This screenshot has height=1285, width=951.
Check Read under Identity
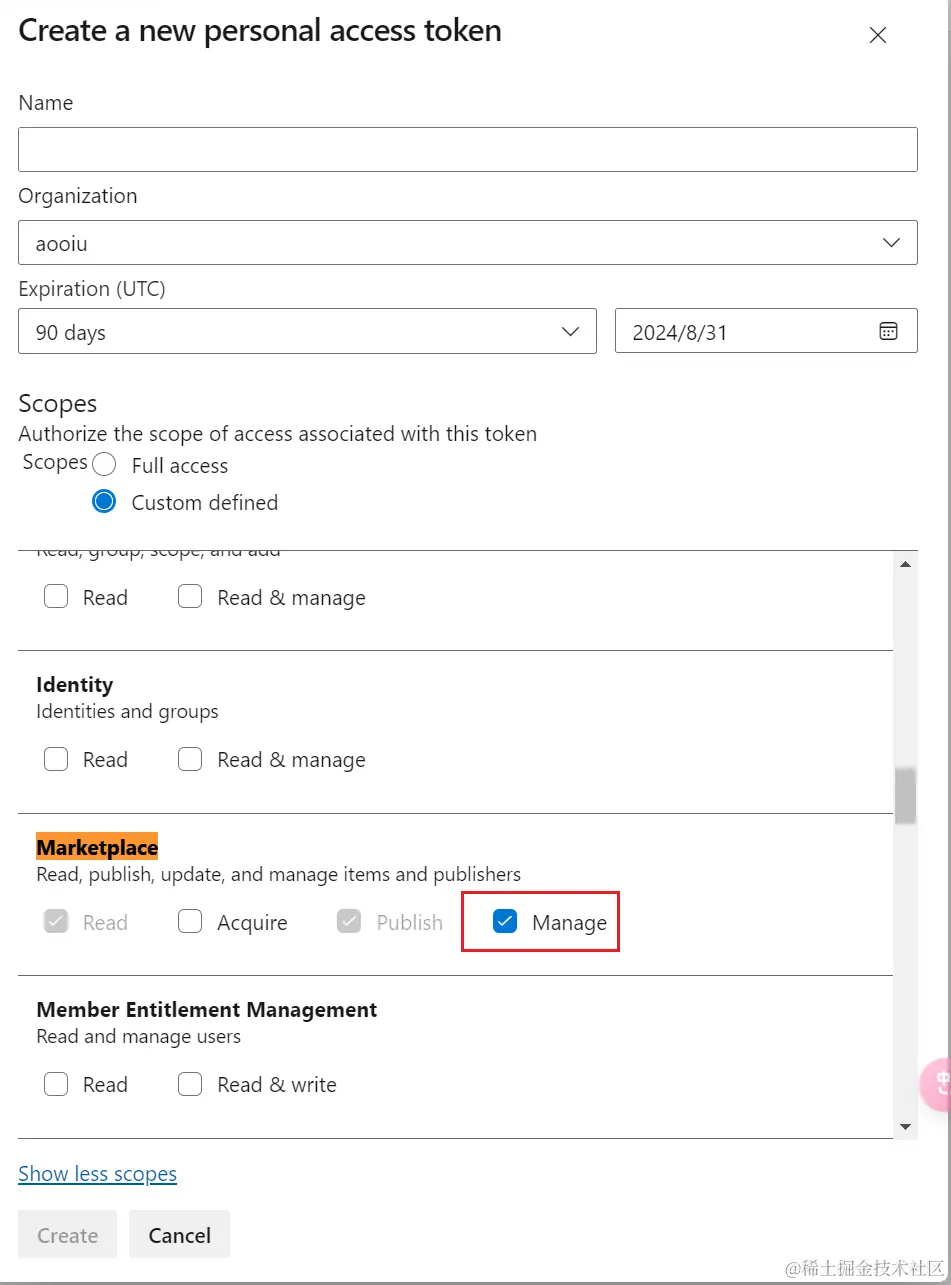(56, 759)
